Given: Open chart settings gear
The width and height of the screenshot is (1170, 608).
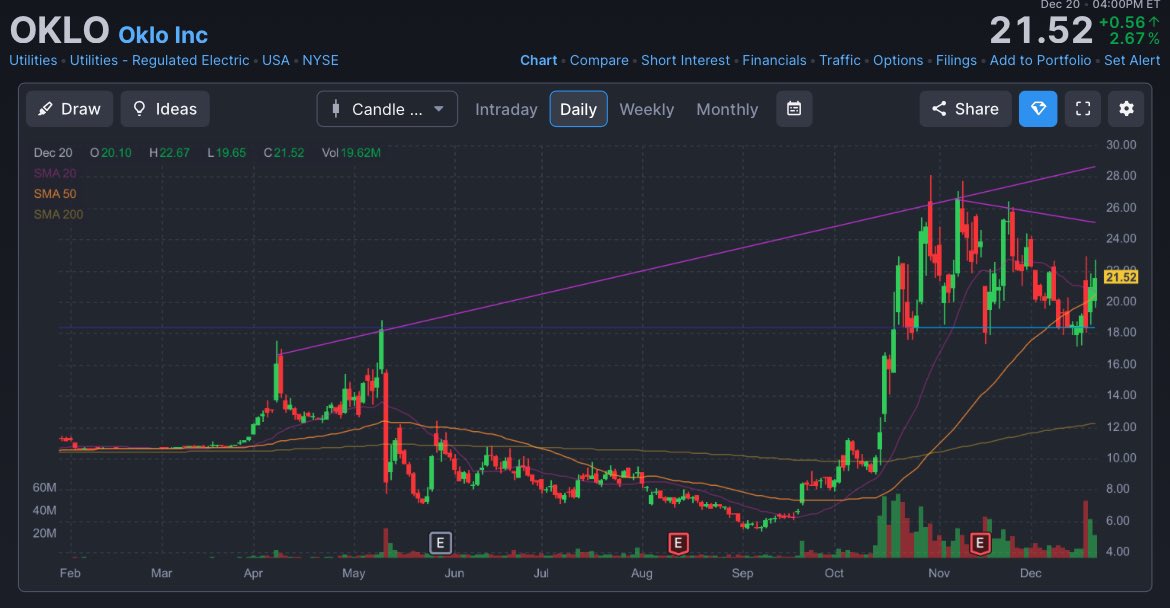Looking at the screenshot, I should pos(1126,109).
